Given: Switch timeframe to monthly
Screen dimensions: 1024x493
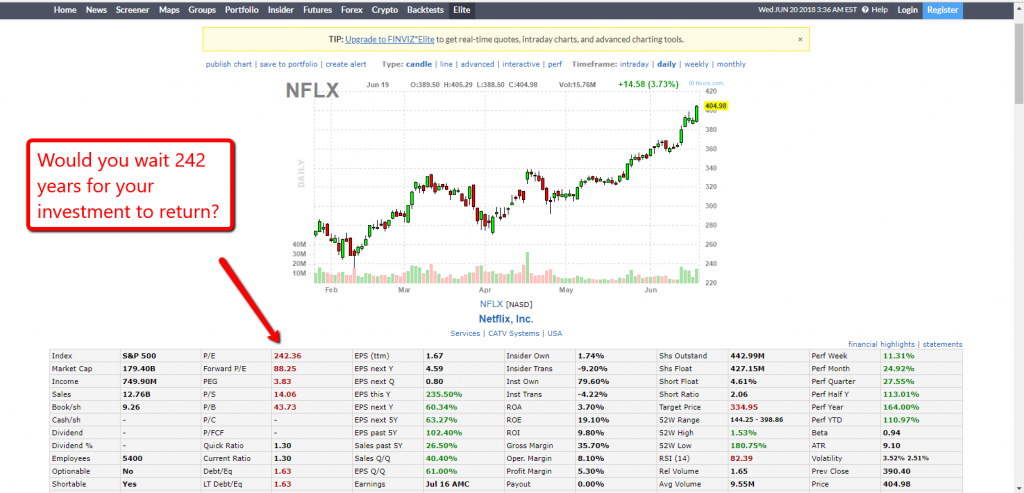Looking at the screenshot, I should 731,64.
